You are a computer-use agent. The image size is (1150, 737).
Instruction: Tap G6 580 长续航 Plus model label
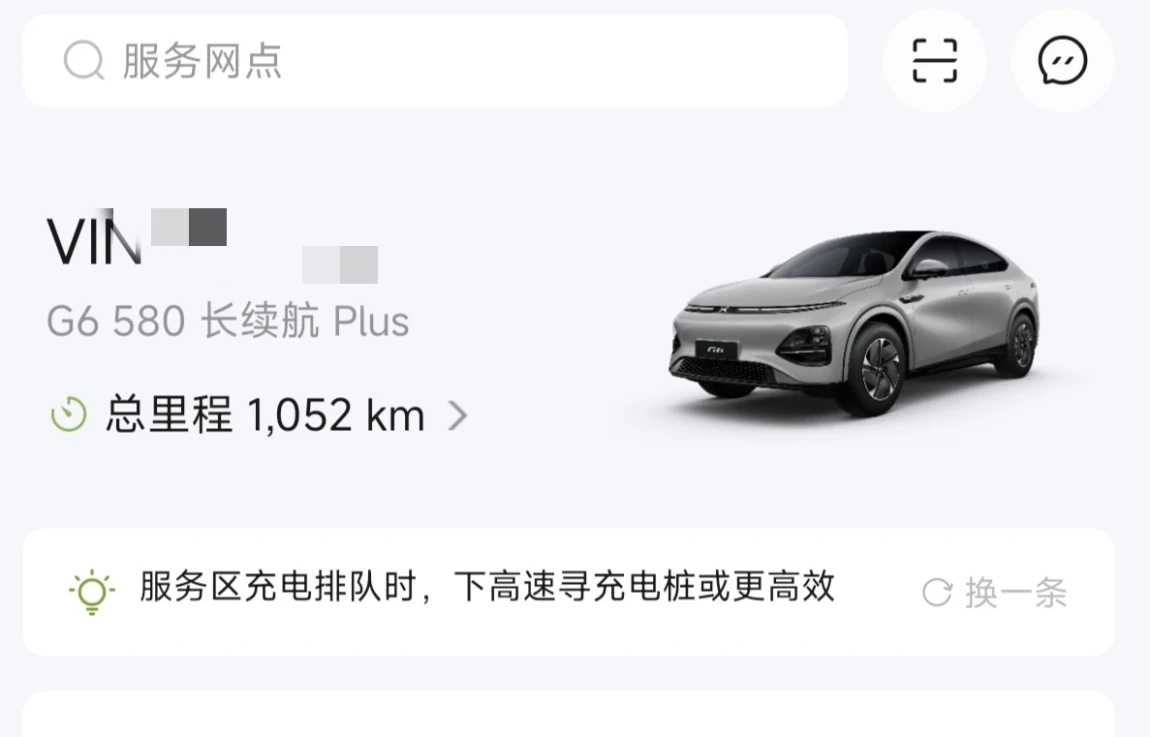[x=228, y=321]
